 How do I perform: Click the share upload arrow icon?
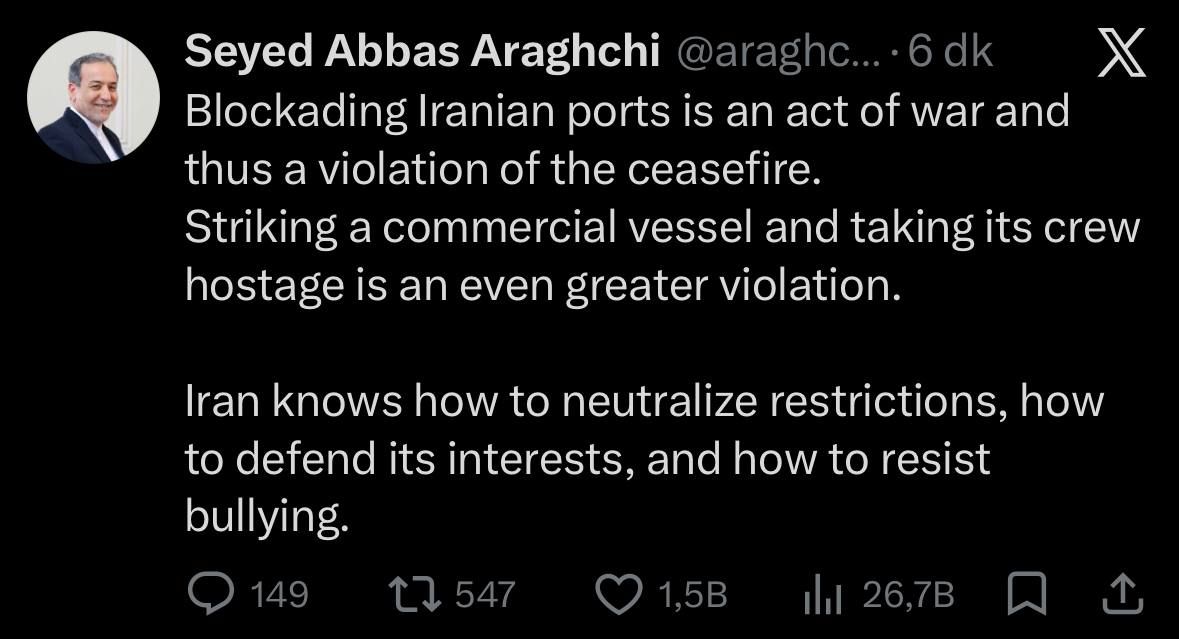click(x=1121, y=595)
